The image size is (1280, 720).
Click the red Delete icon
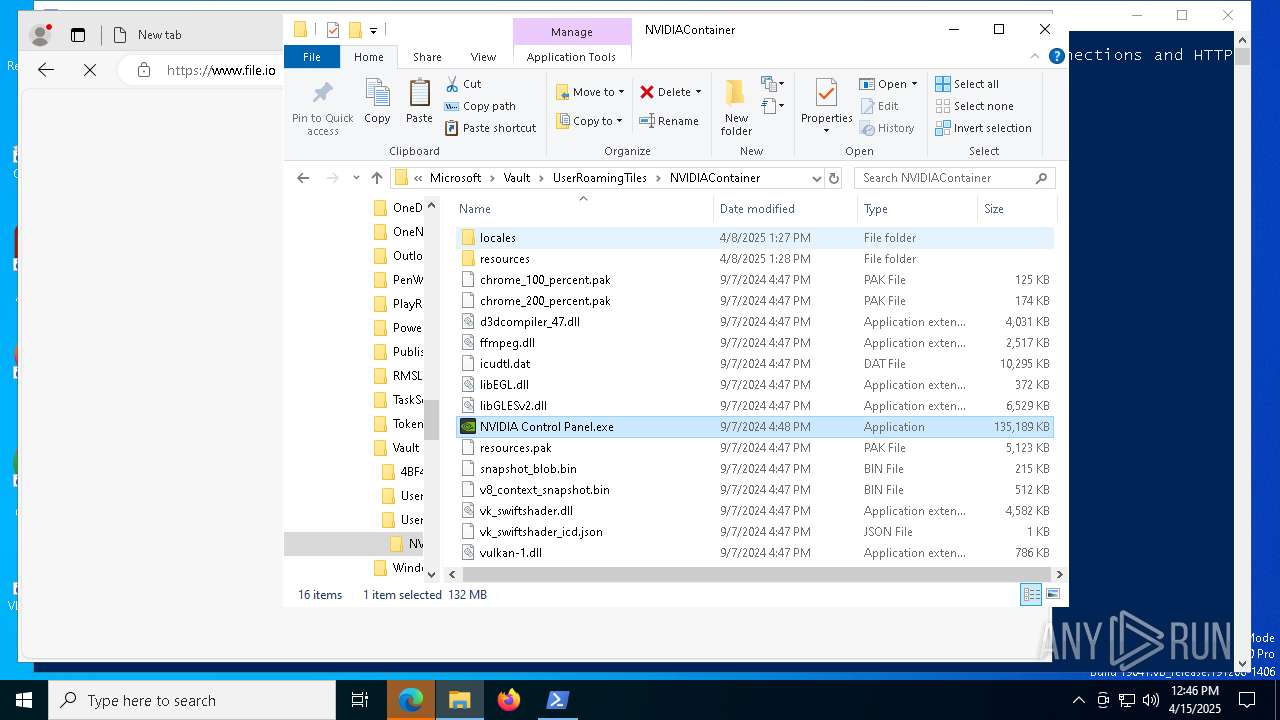coord(647,92)
